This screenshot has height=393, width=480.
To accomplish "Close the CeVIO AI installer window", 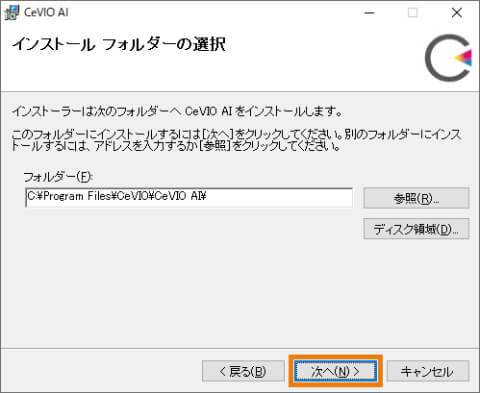I will (456, 13).
